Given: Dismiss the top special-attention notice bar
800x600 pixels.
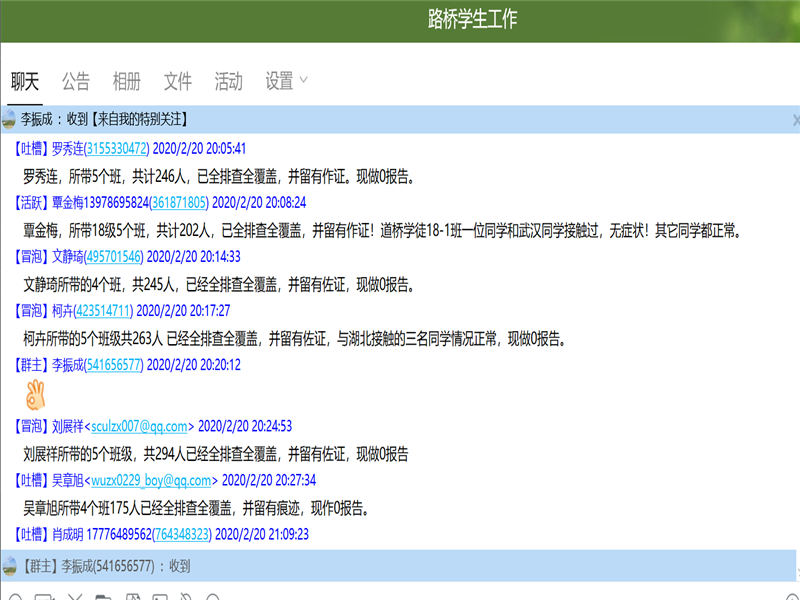Looking at the screenshot, I should click(x=796, y=119).
